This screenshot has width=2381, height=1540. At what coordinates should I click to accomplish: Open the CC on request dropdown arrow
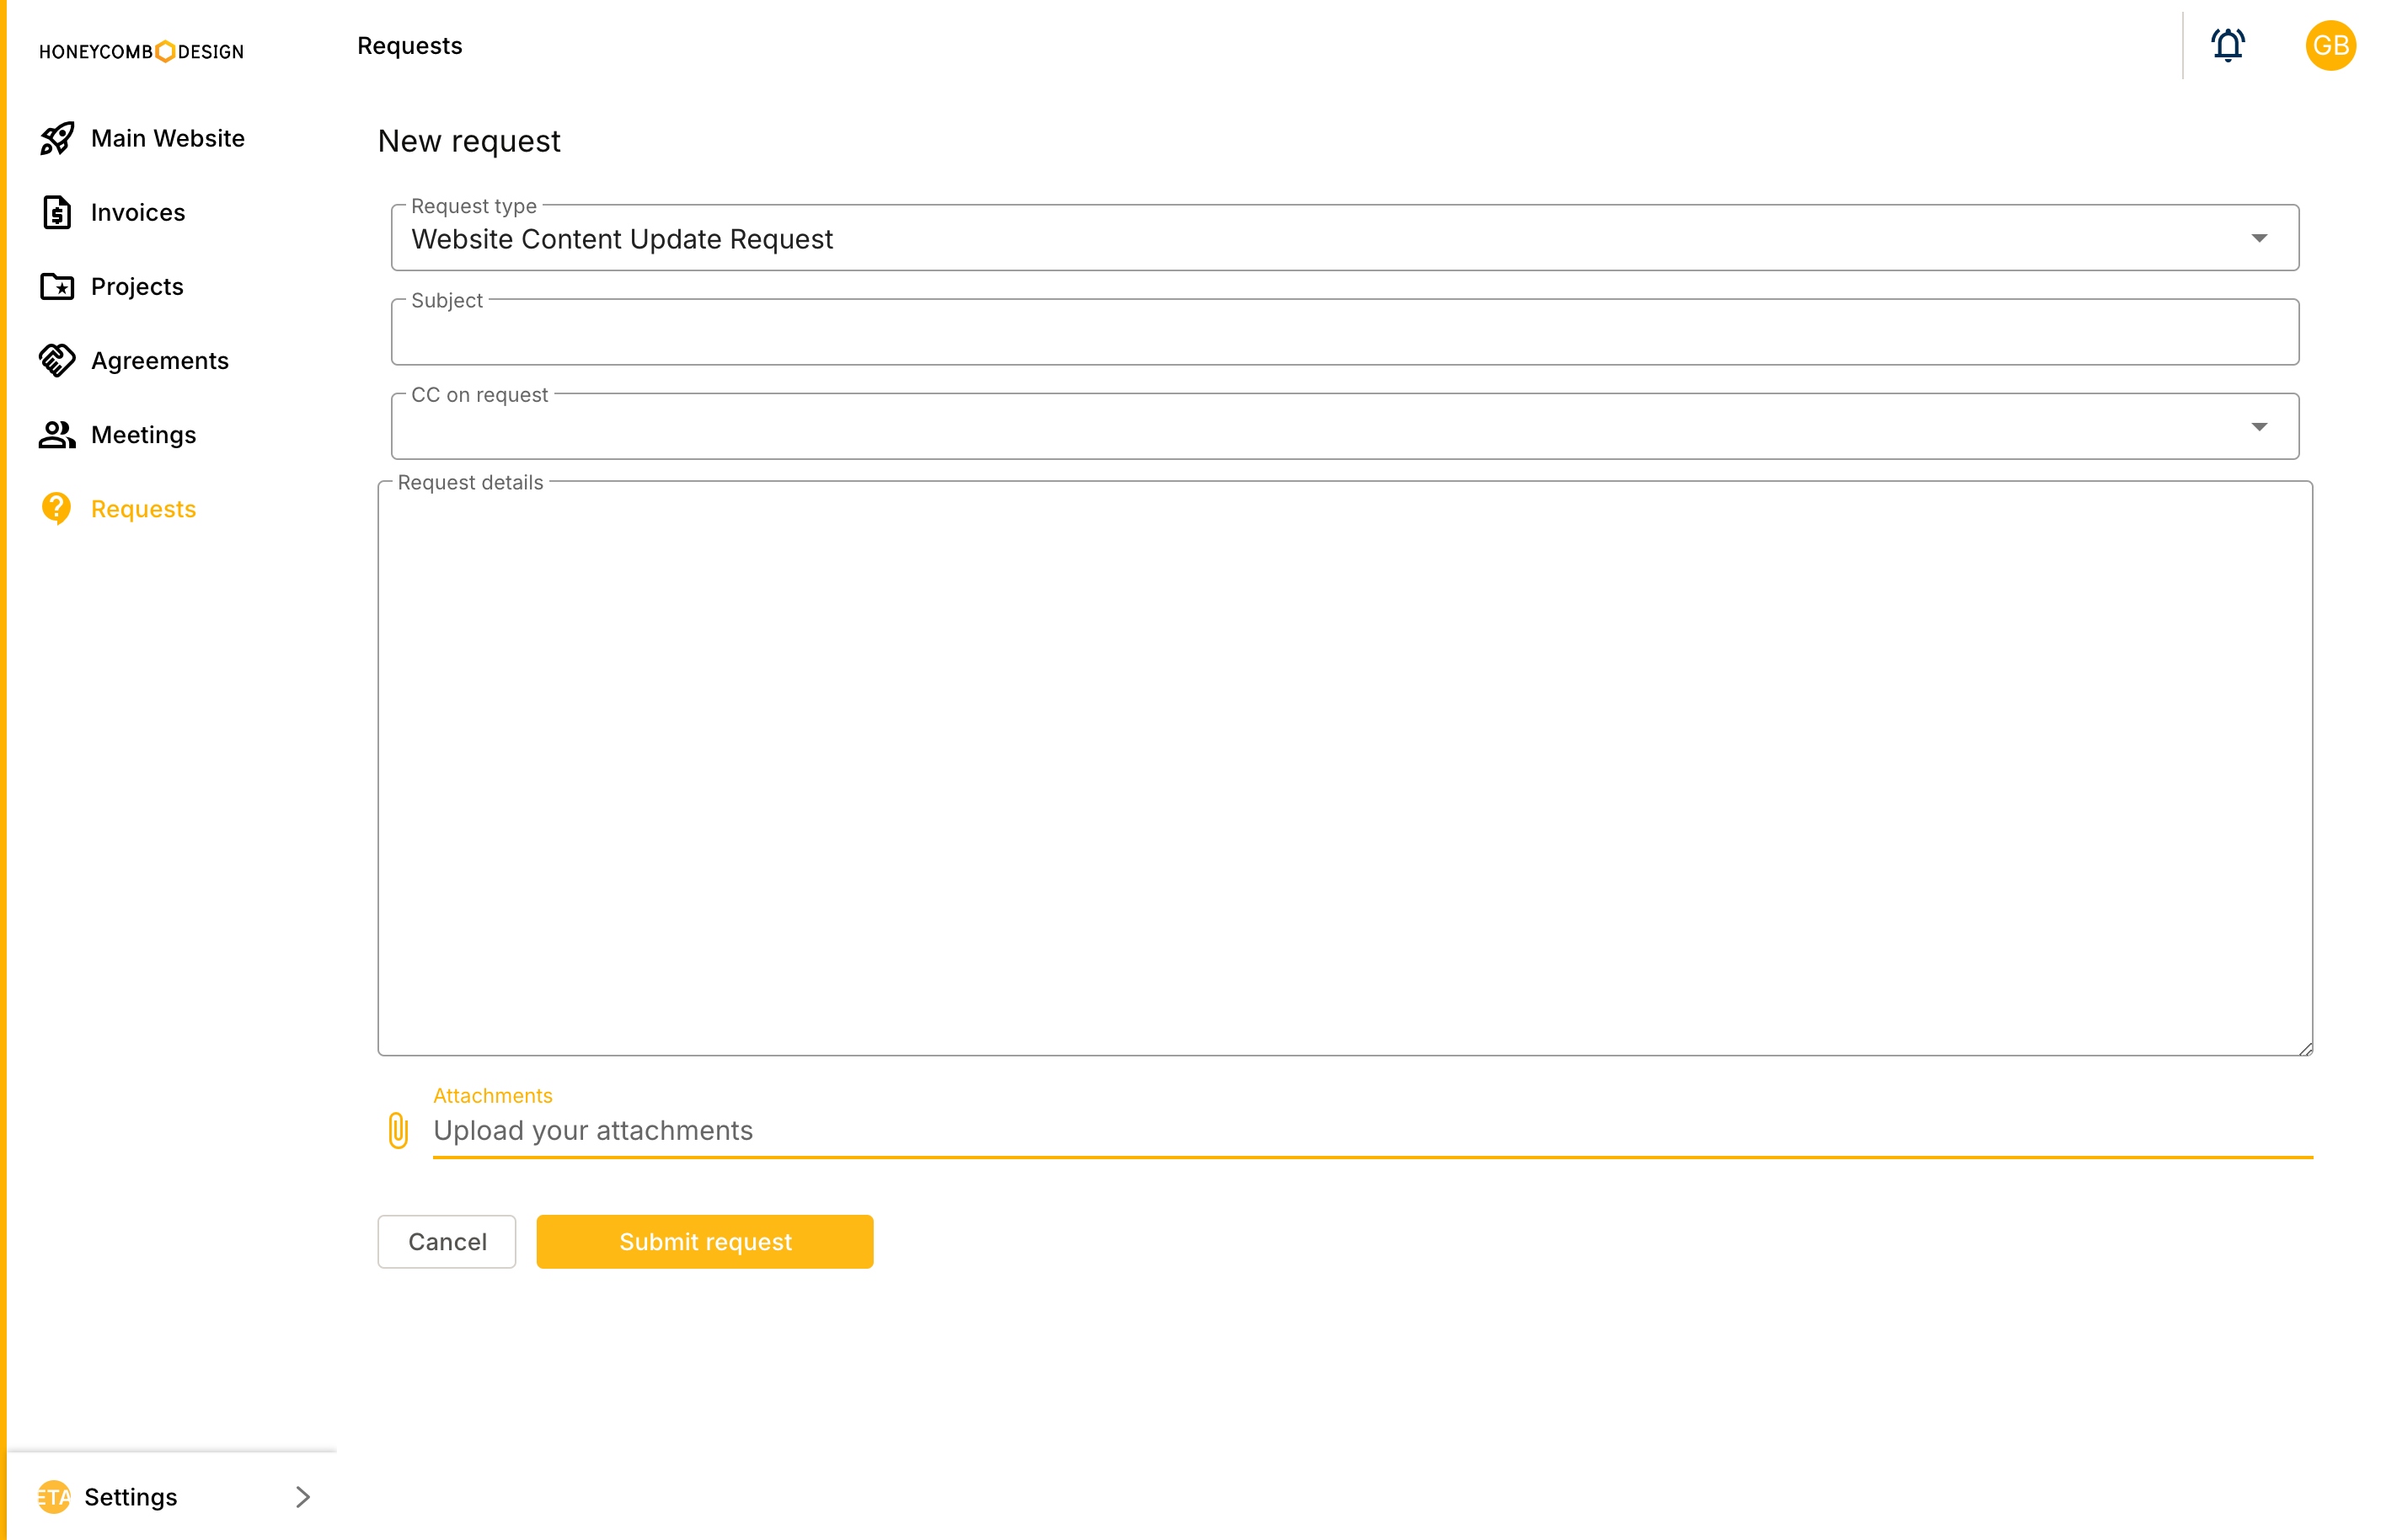click(x=2258, y=427)
